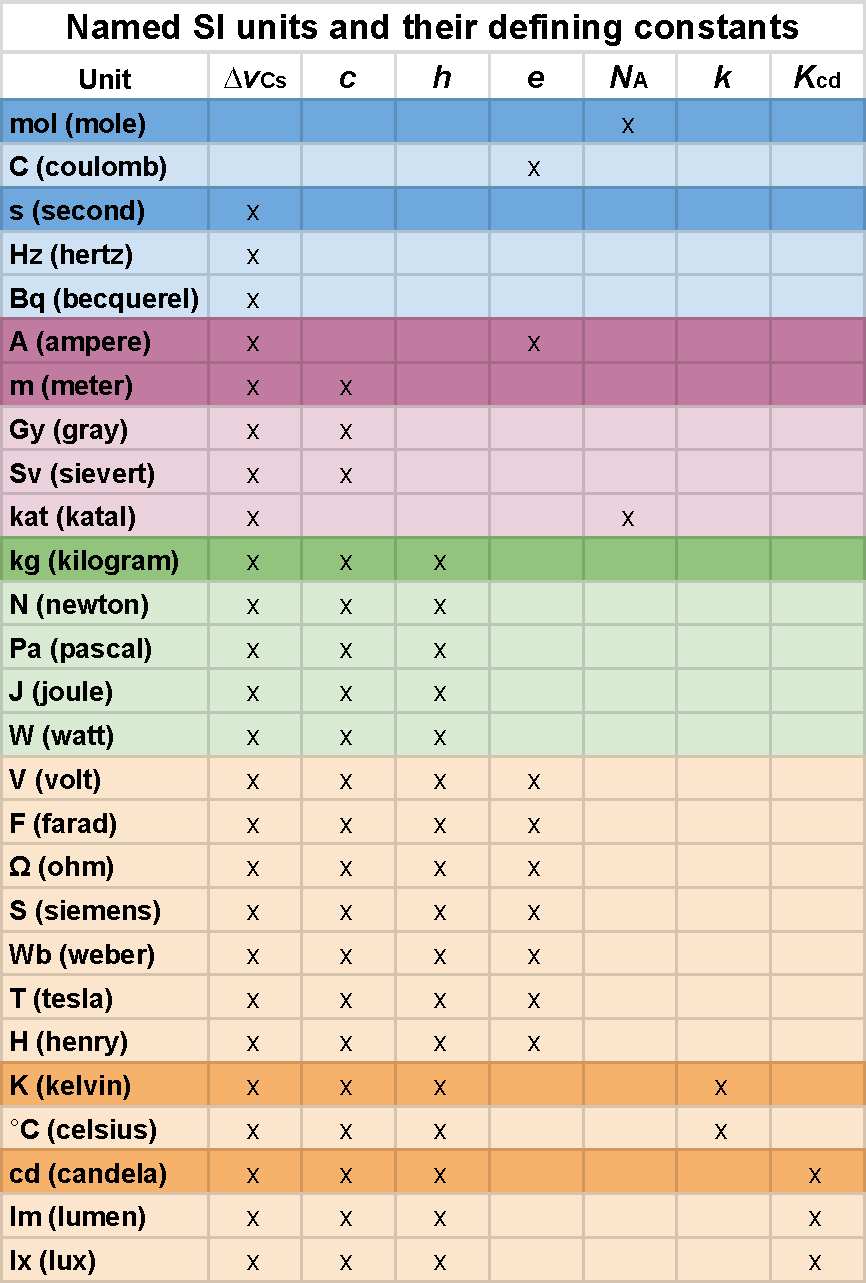Screen dimensions: 866x1283
Task: Select the Bq (becquerel) row label
Action: [104, 298]
